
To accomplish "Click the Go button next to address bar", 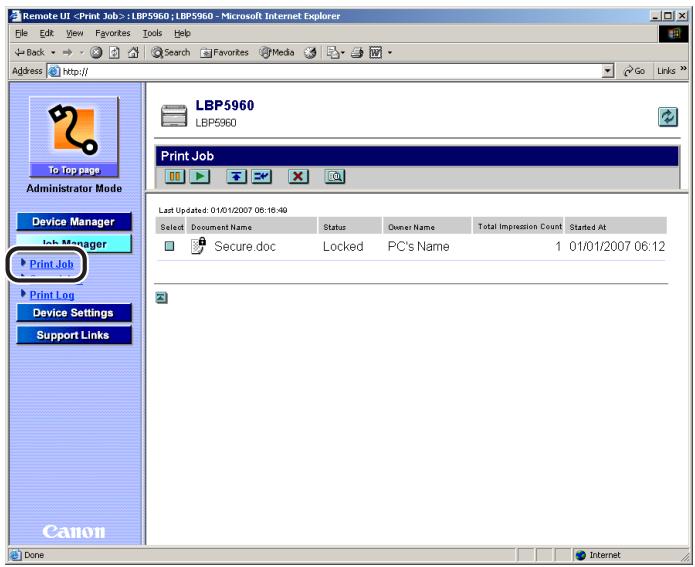I will tap(634, 71).
